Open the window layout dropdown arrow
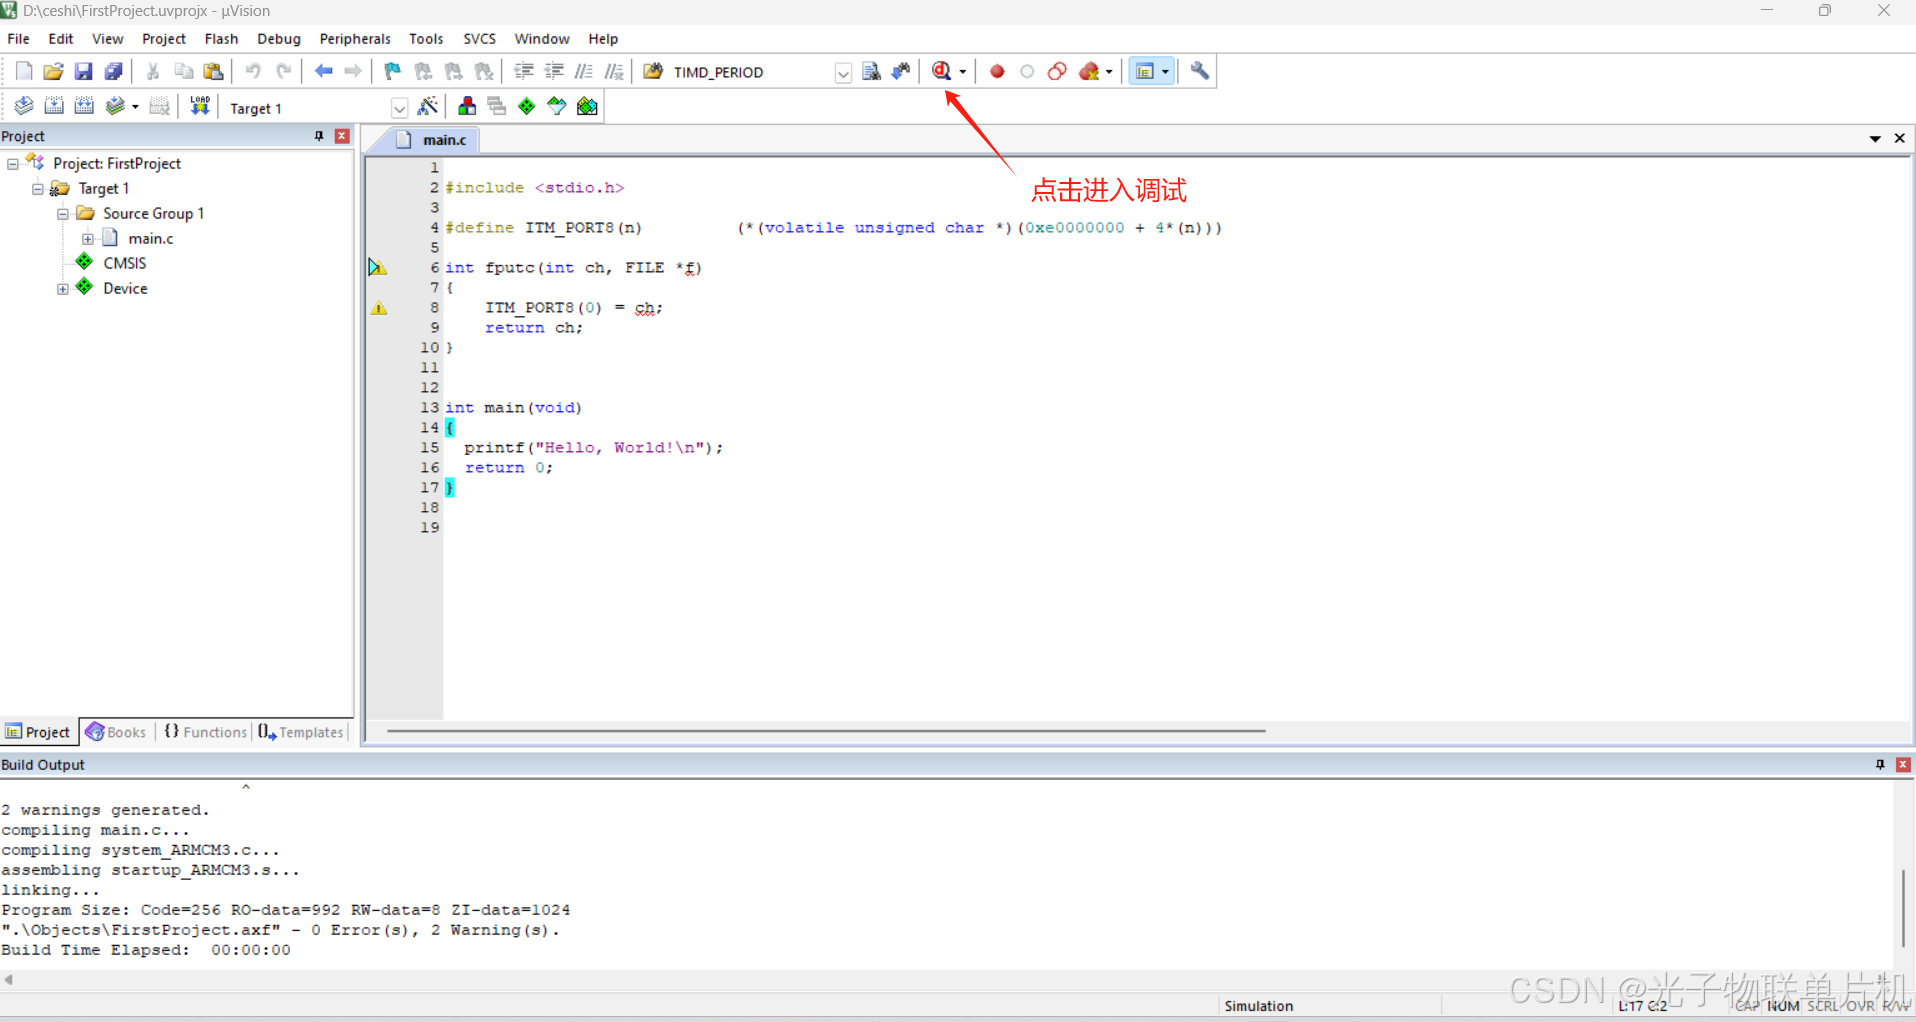This screenshot has height=1022, width=1916. [1165, 72]
